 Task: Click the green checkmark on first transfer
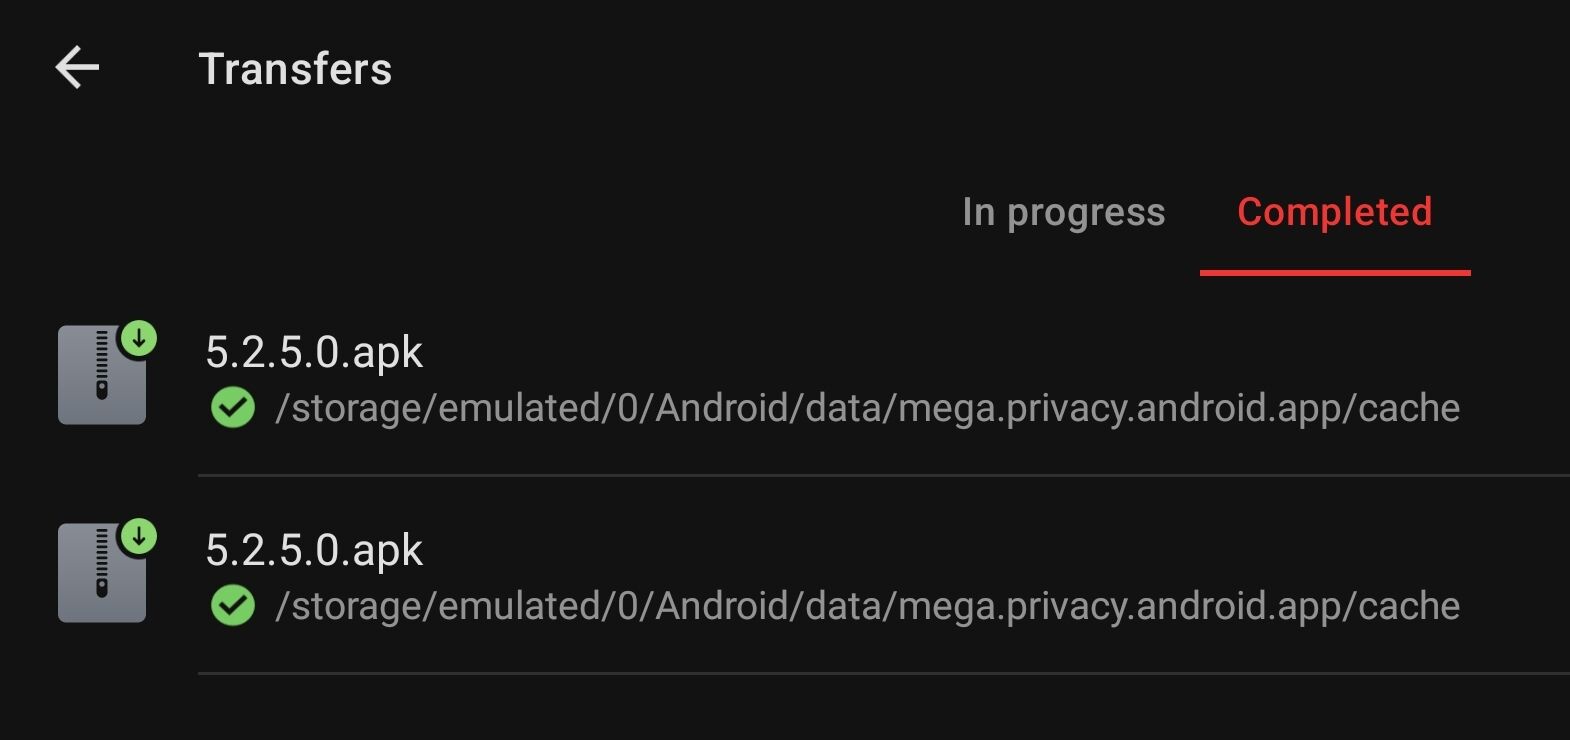coord(233,408)
